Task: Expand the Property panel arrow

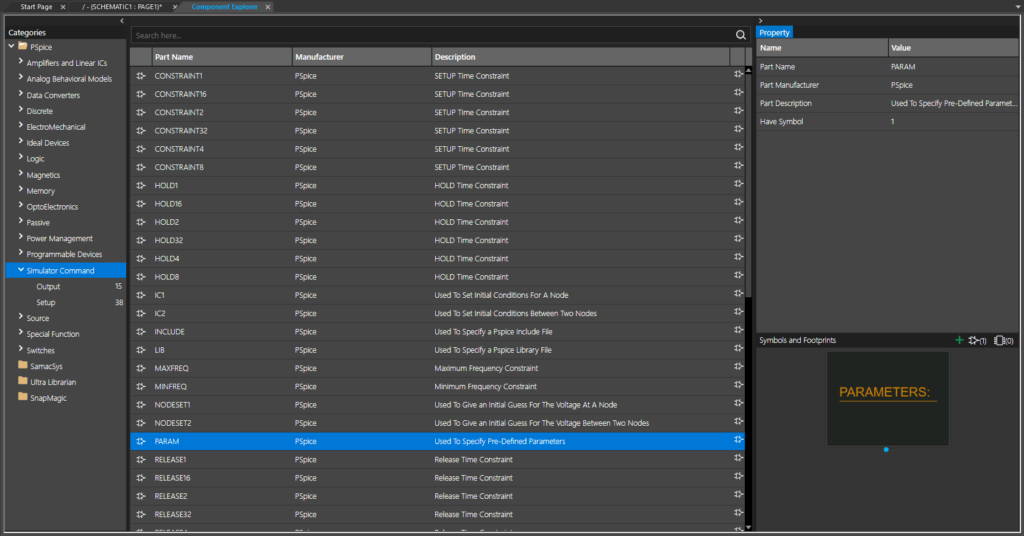Action: [x=760, y=21]
